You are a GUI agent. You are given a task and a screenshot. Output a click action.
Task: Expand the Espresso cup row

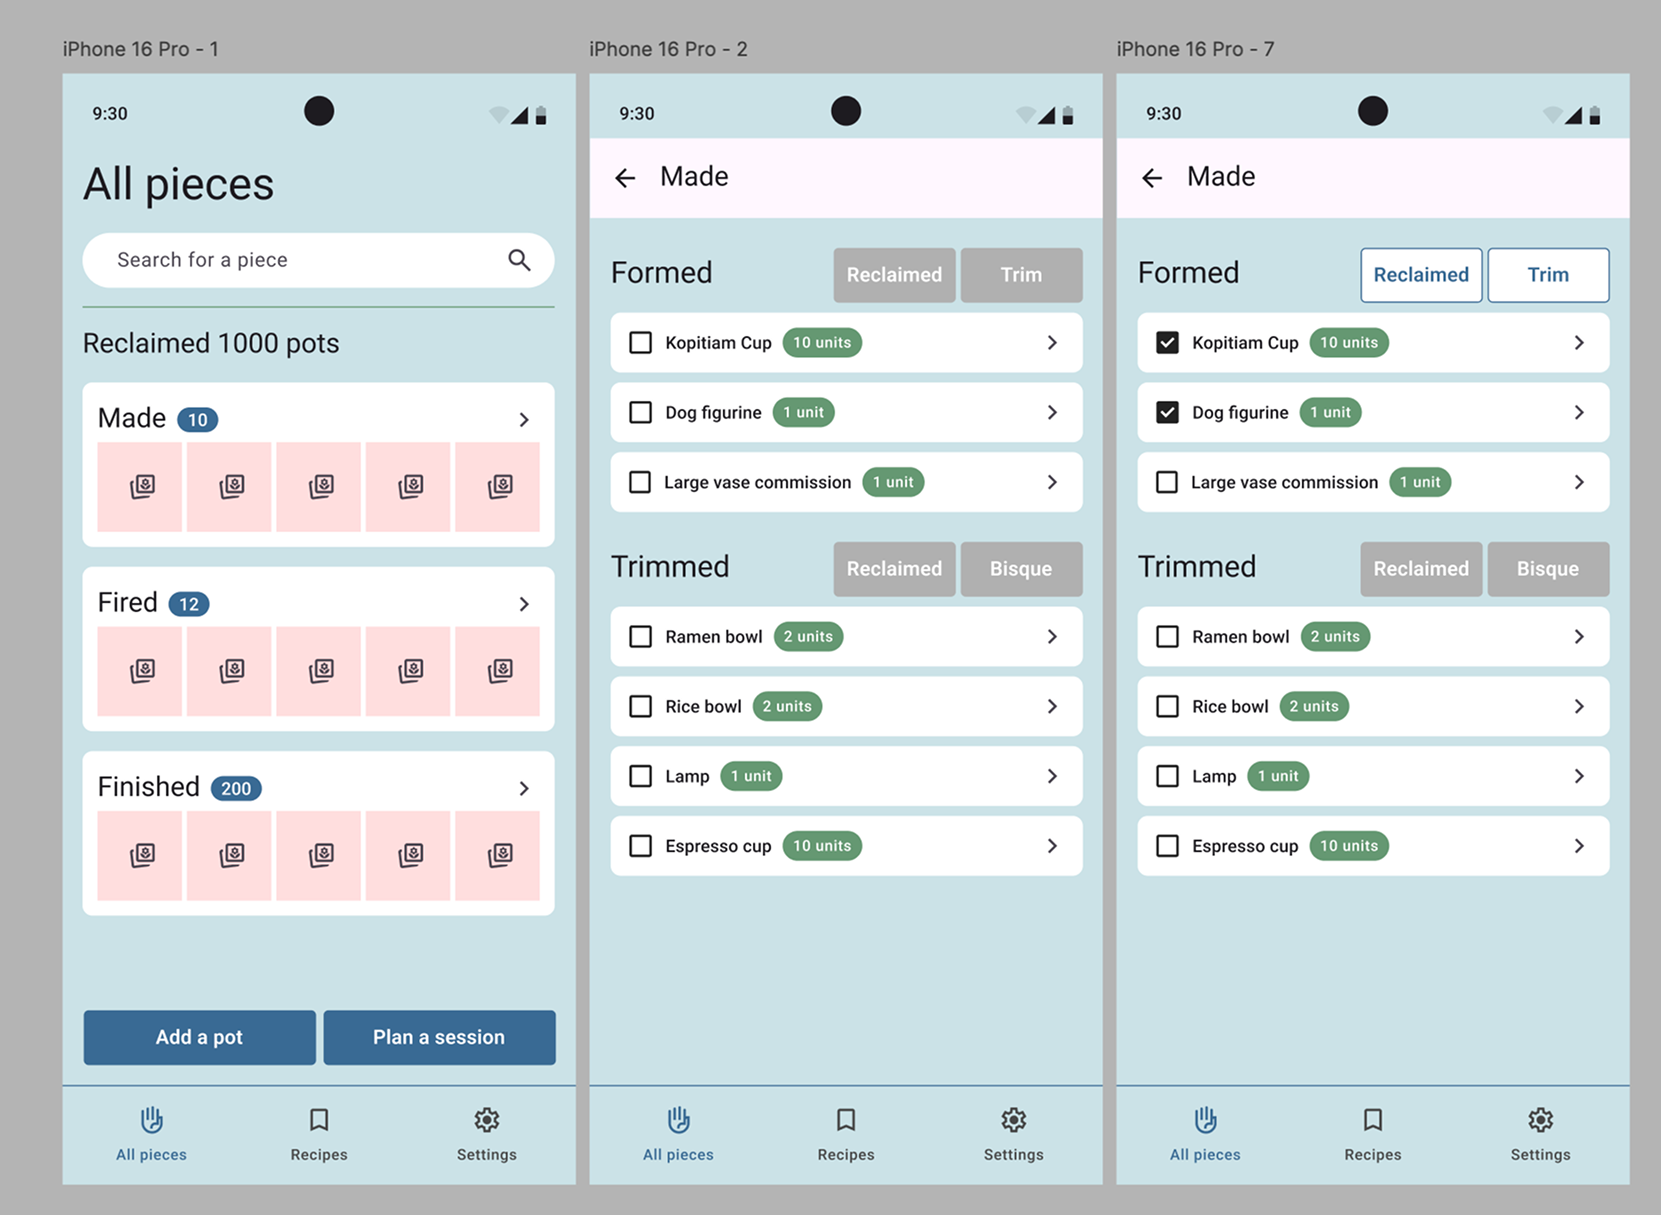coord(1052,845)
